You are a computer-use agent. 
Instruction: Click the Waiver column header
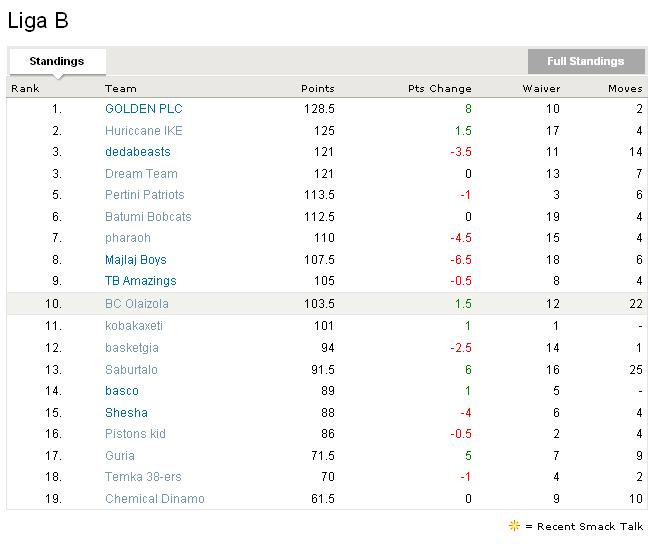pos(541,89)
